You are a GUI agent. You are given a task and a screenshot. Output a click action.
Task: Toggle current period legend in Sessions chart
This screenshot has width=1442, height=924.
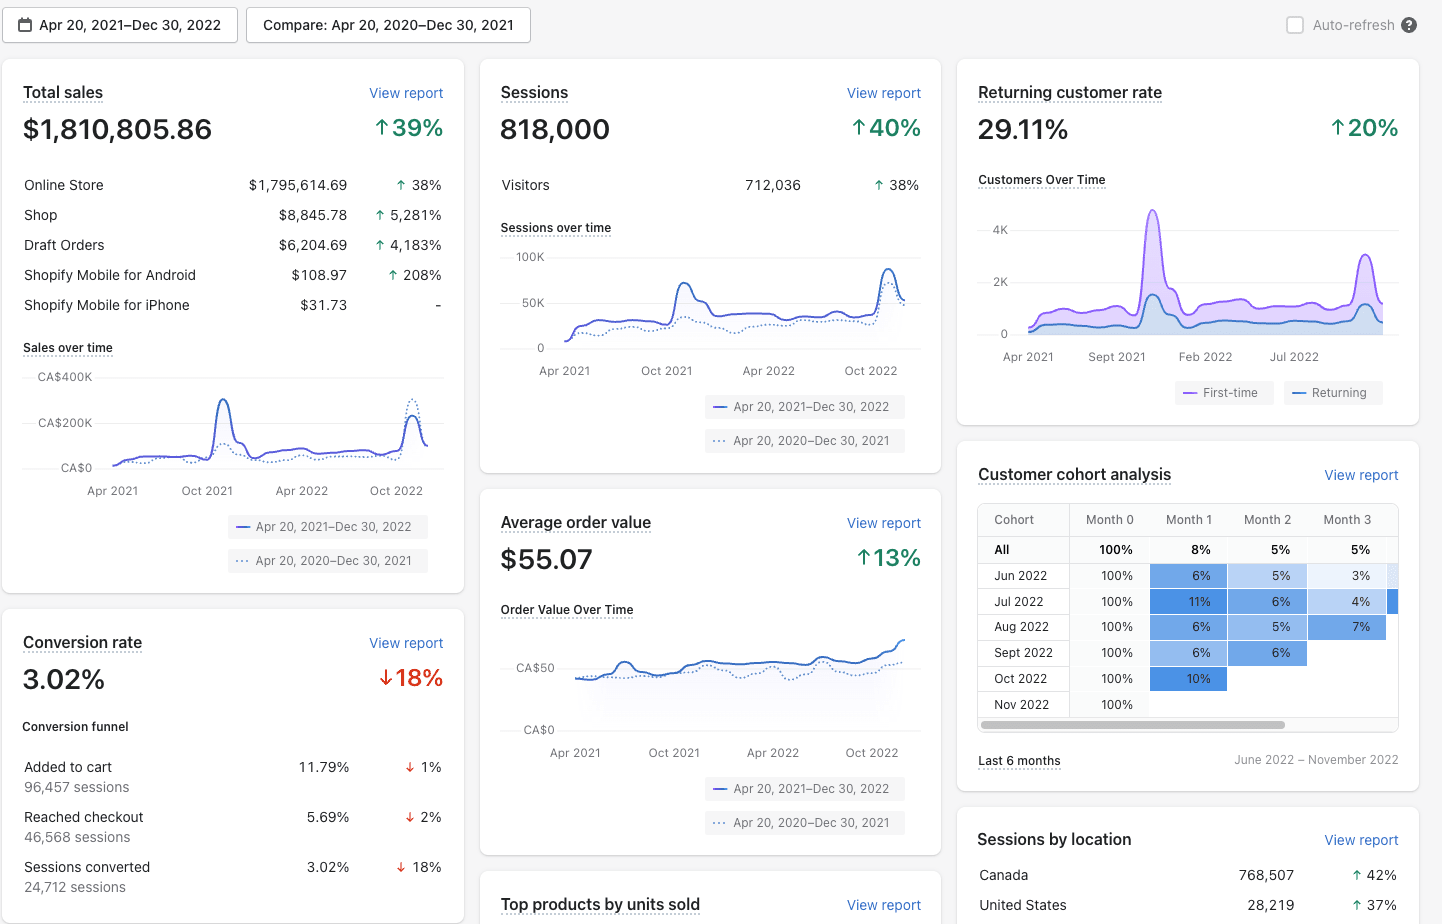tap(804, 407)
